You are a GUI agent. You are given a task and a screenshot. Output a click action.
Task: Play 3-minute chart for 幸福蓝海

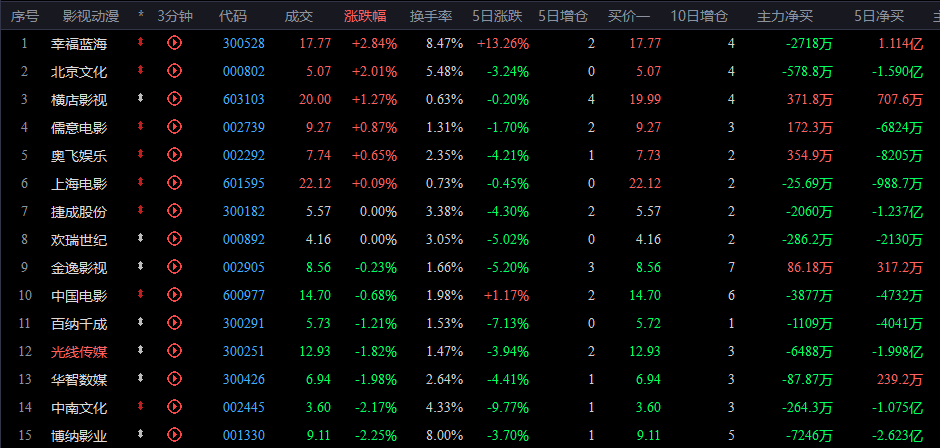click(174, 43)
